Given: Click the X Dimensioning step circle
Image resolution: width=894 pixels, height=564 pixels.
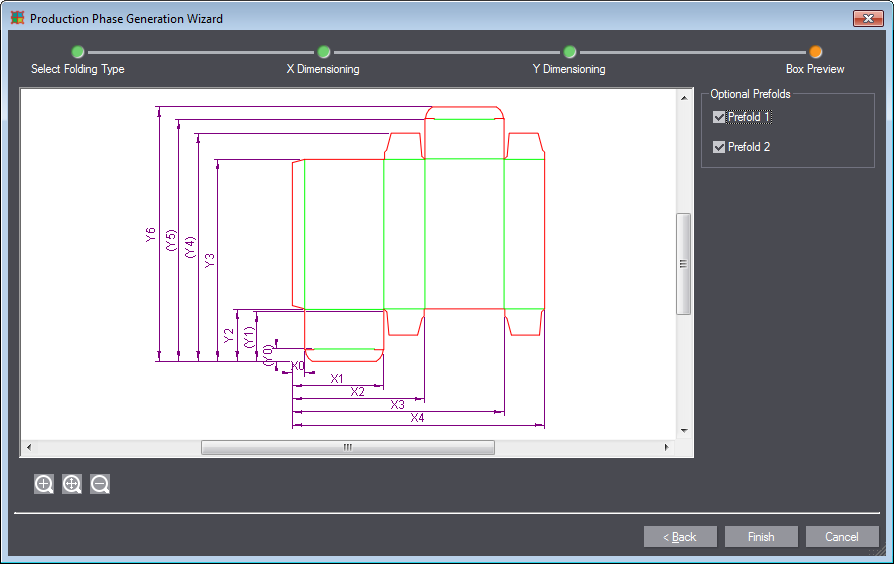Looking at the screenshot, I should (323, 52).
